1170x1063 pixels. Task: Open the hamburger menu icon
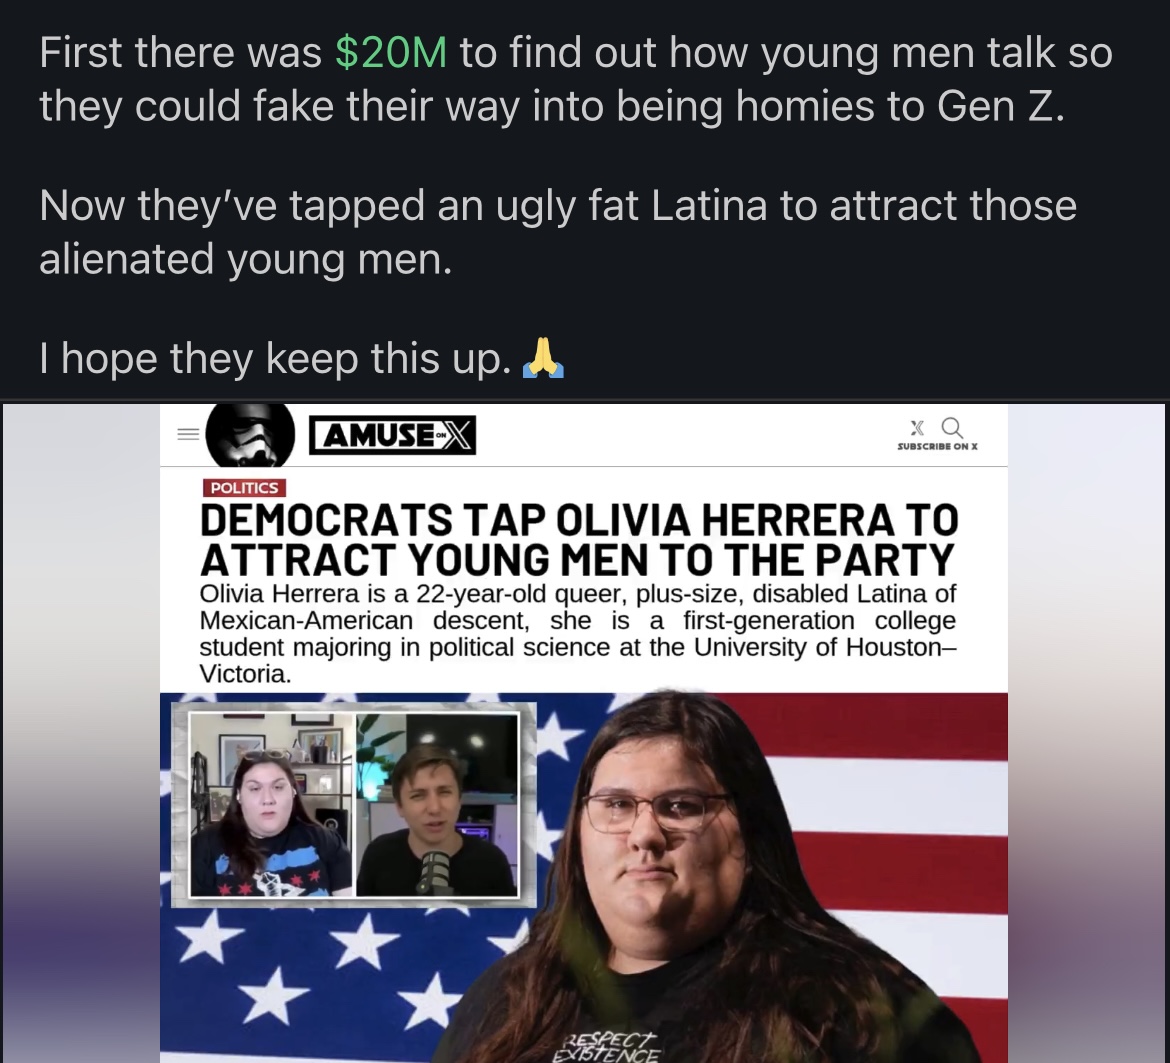(x=188, y=434)
